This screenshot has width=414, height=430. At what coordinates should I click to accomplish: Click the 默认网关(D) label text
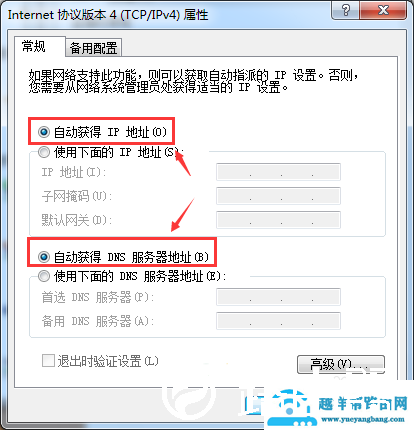76,220
